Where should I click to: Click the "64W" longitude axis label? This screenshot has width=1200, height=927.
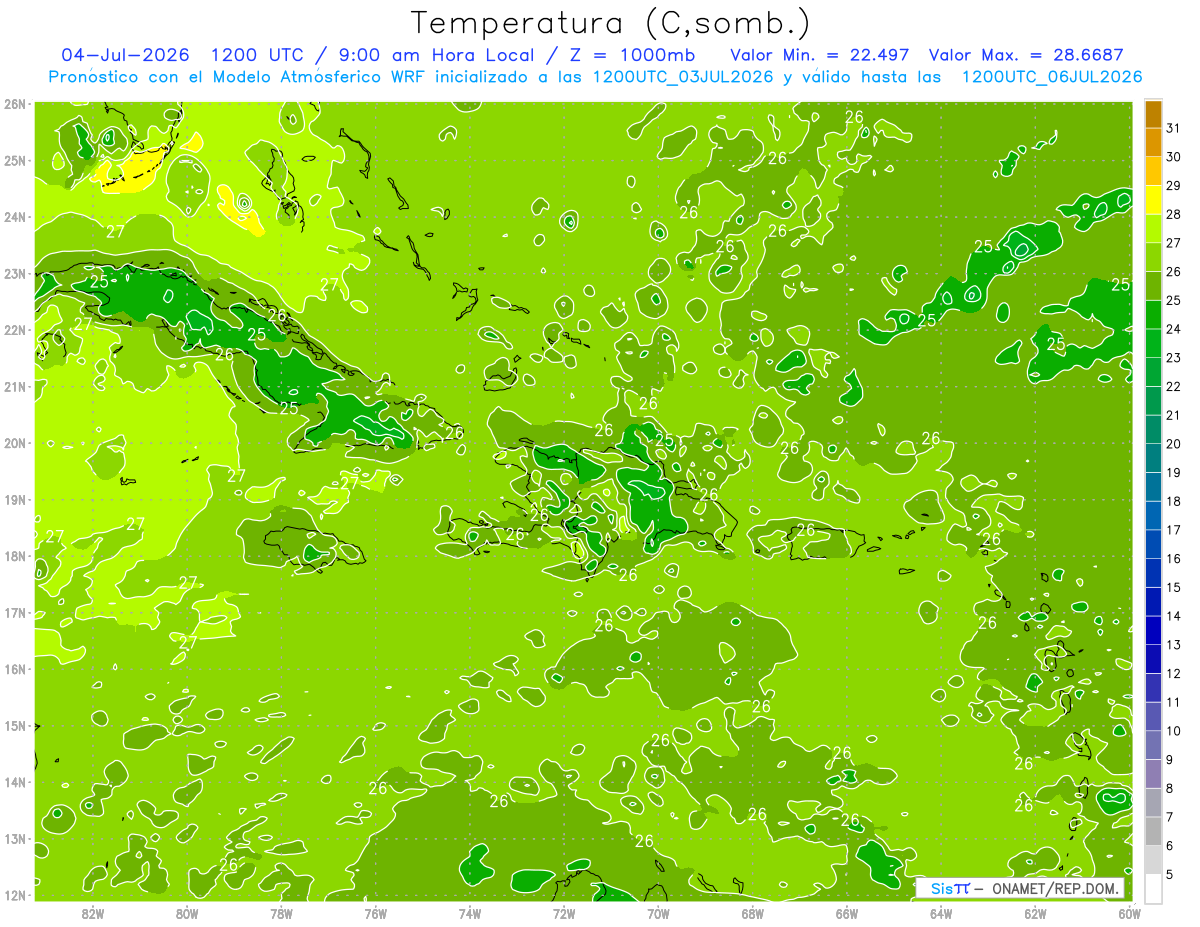click(941, 913)
